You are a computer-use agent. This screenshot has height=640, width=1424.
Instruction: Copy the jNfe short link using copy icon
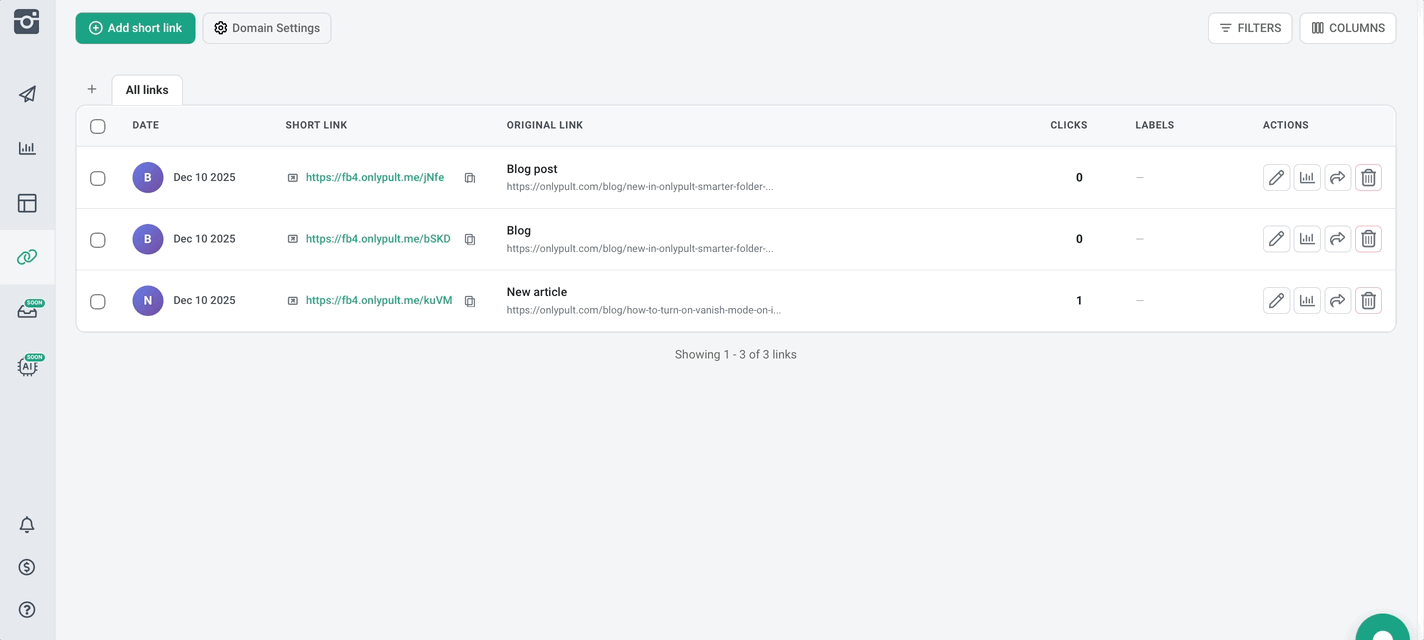(470, 177)
